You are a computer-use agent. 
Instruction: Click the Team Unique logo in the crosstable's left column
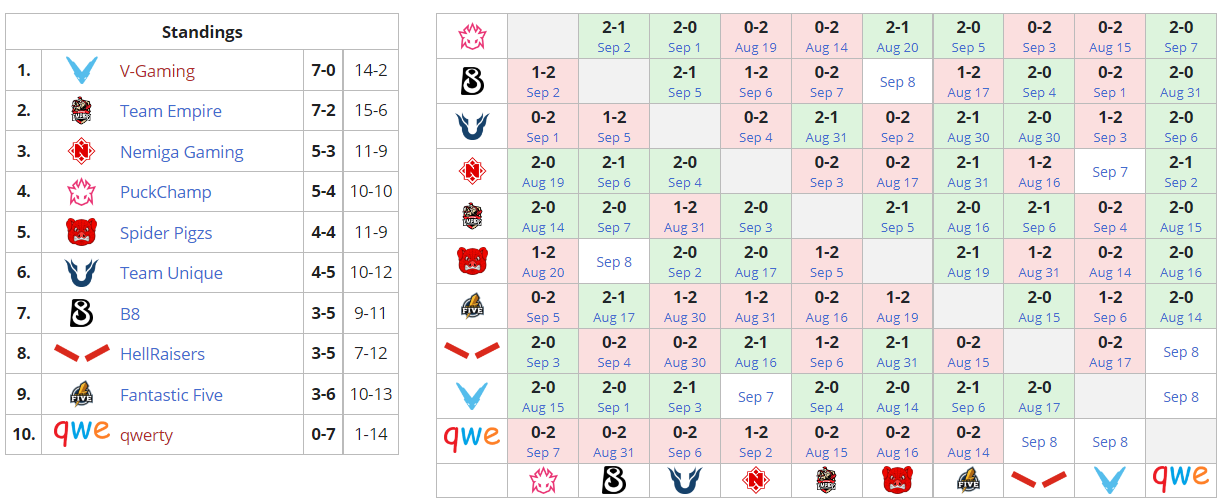point(472,127)
